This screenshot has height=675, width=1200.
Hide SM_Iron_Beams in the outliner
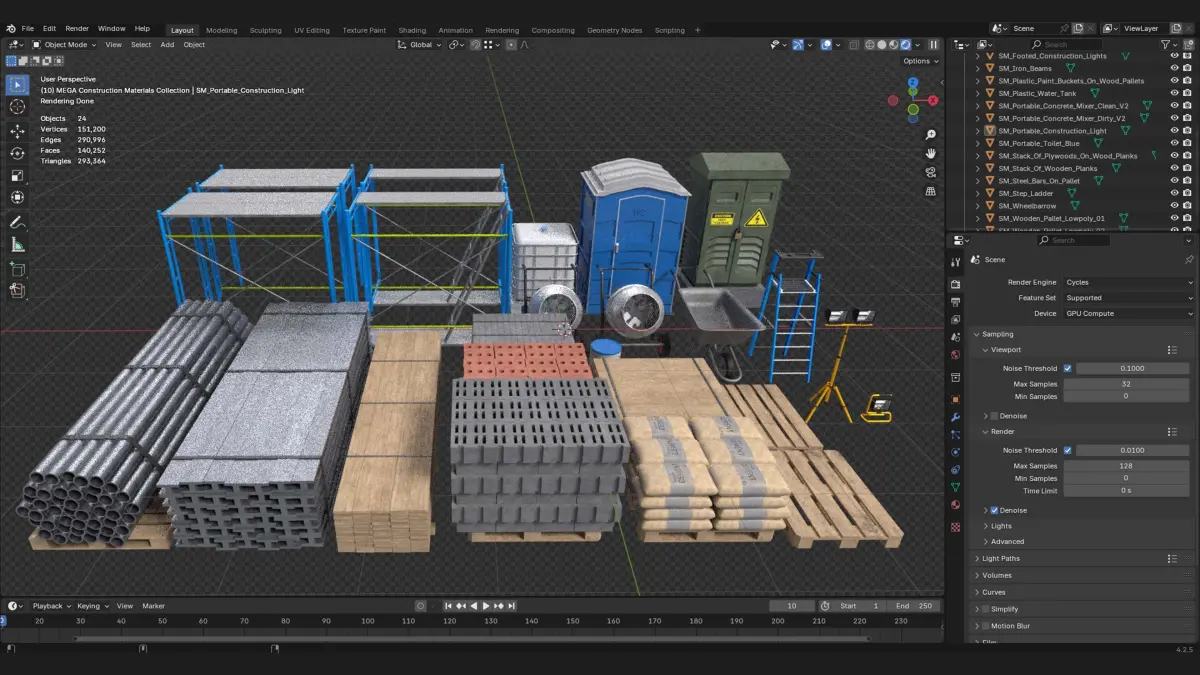[1174, 69]
